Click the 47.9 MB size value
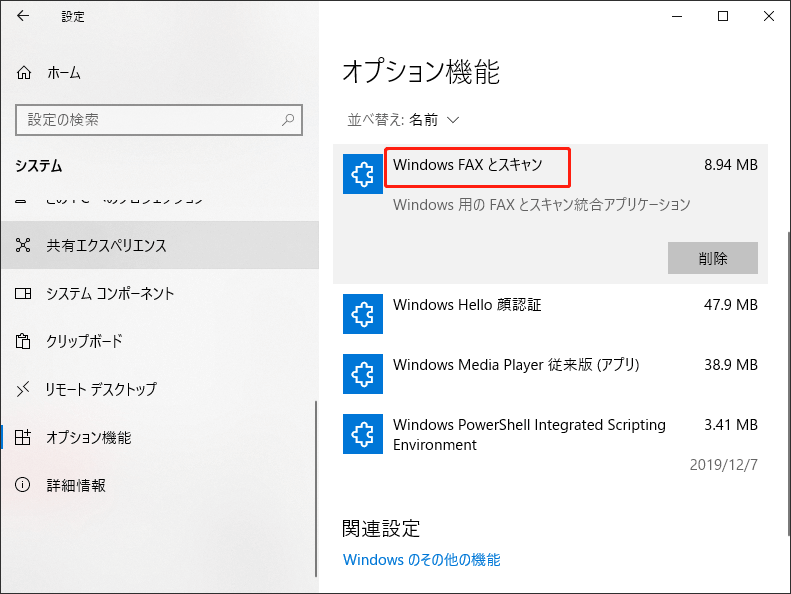The width and height of the screenshot is (791, 594). pyautogui.click(x=731, y=305)
